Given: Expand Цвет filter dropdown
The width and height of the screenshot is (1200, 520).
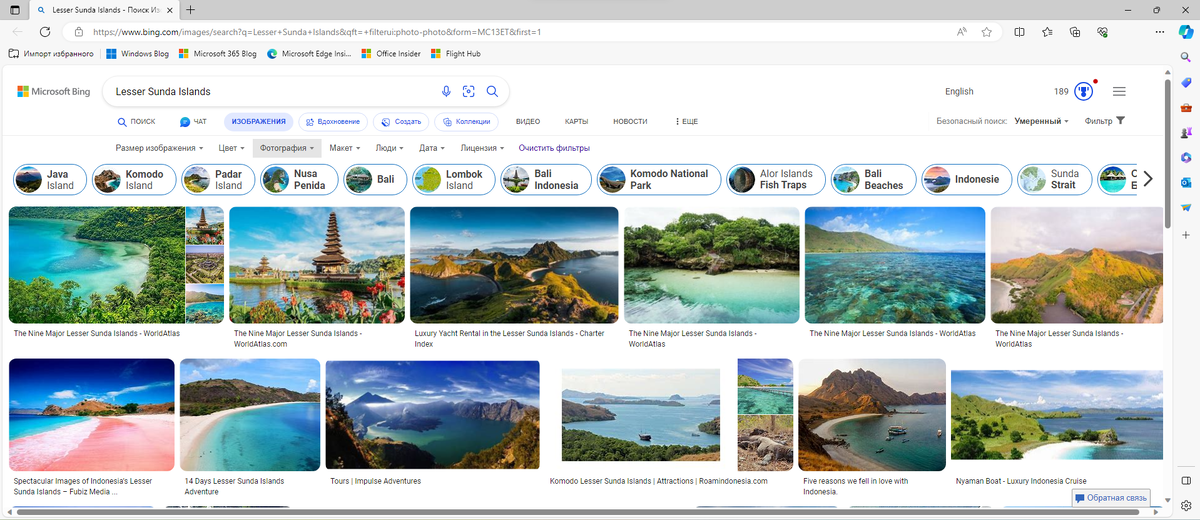Looking at the screenshot, I should click(x=232, y=148).
